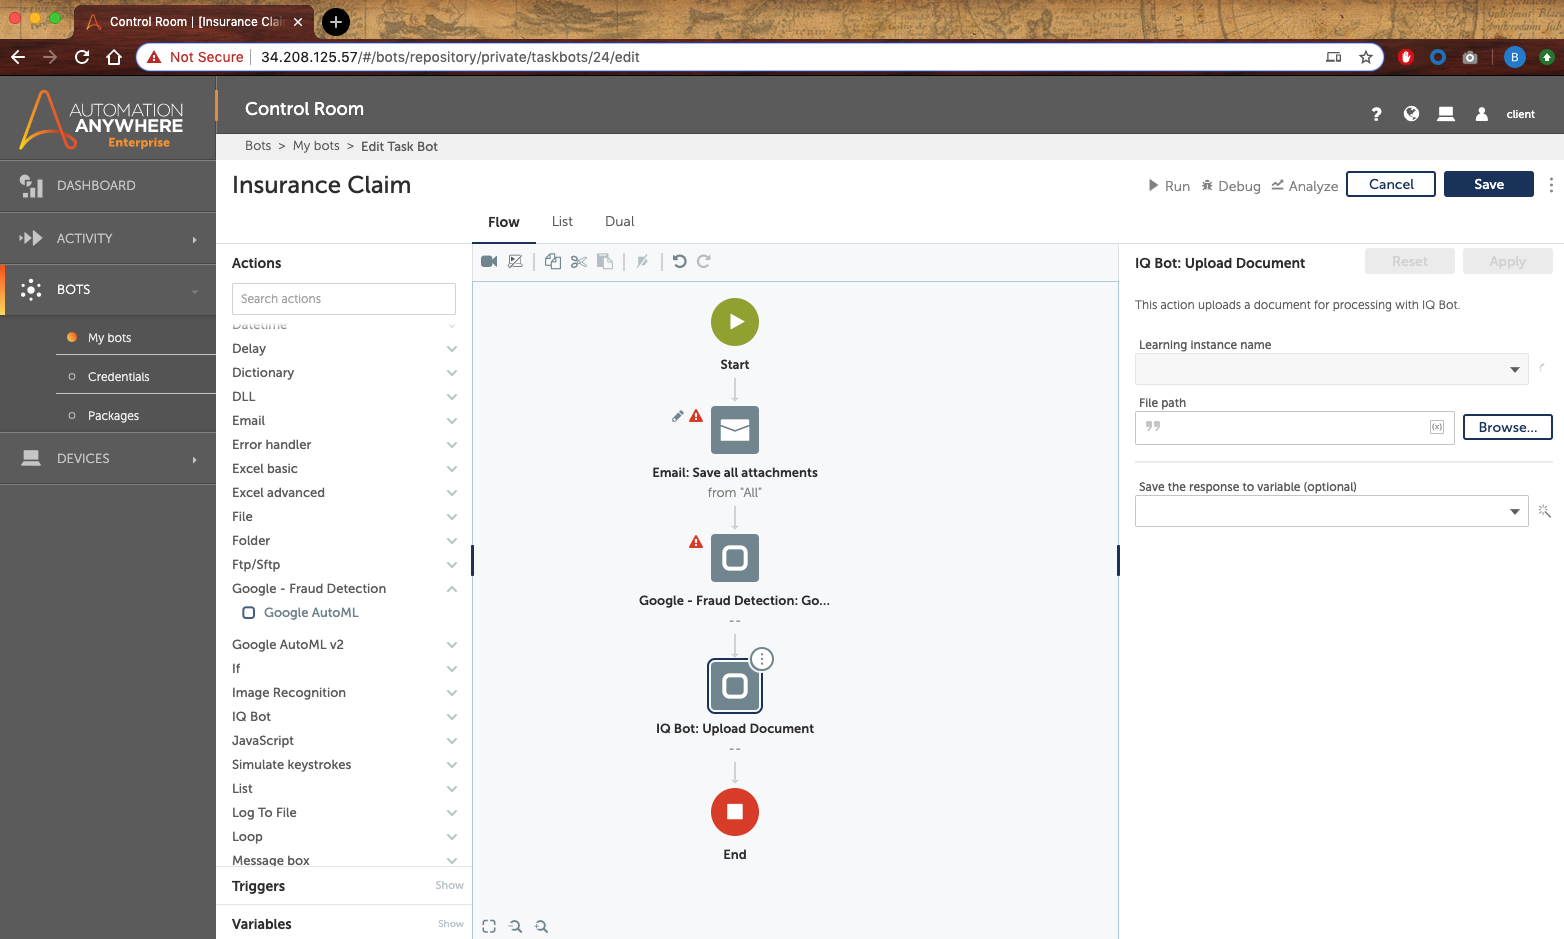The width and height of the screenshot is (1564, 939).
Task: Expand the IQ Bot actions group
Action: [452, 717]
